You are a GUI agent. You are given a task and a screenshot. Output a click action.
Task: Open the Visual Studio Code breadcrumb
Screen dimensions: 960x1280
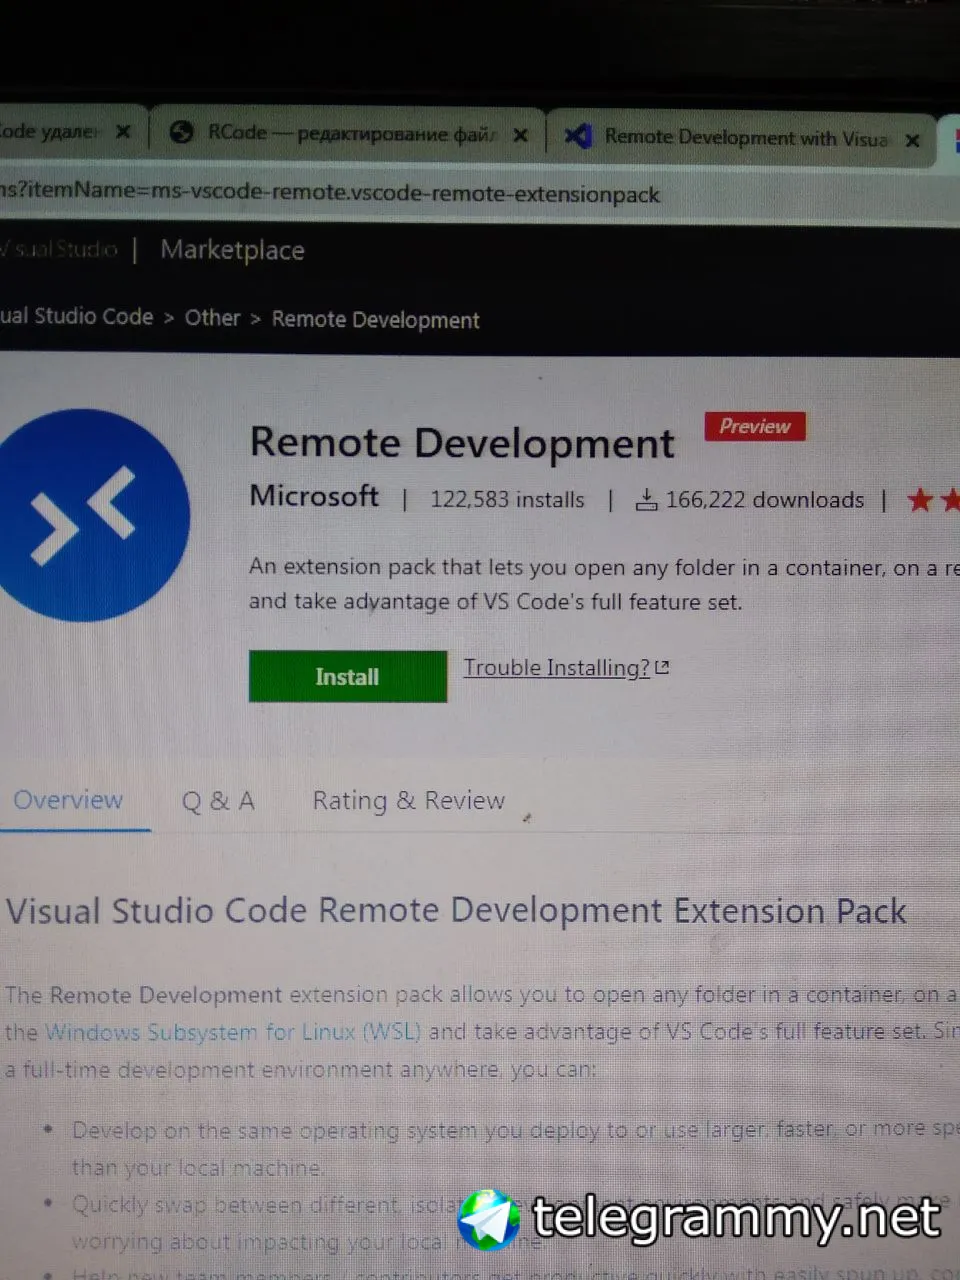77,316
